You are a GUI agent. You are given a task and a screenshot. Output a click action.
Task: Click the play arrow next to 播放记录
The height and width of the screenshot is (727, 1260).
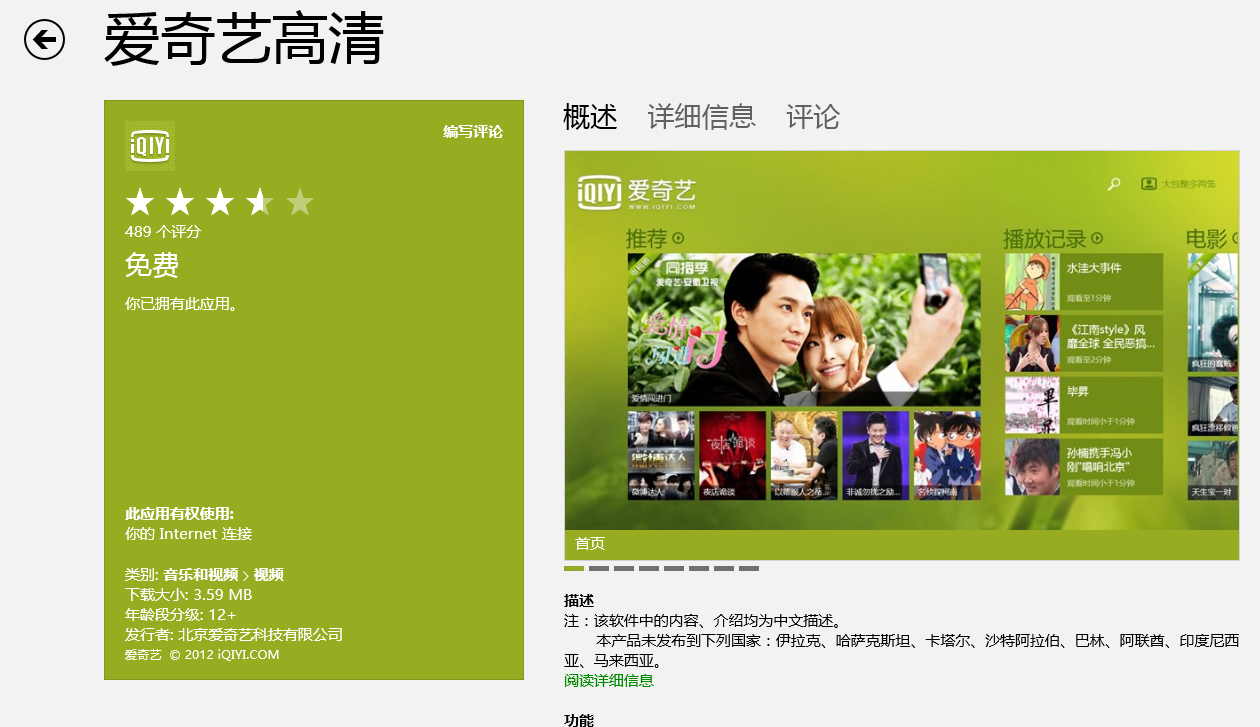[1097, 239]
